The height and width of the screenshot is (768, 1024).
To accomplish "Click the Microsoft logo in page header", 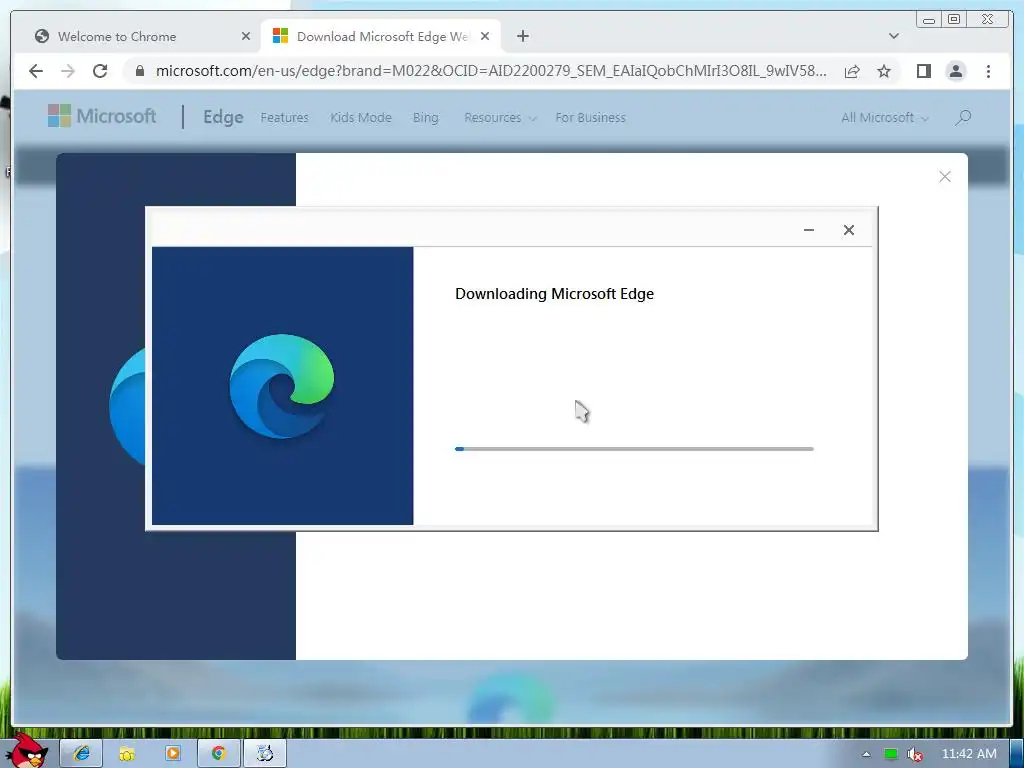I will click(102, 116).
